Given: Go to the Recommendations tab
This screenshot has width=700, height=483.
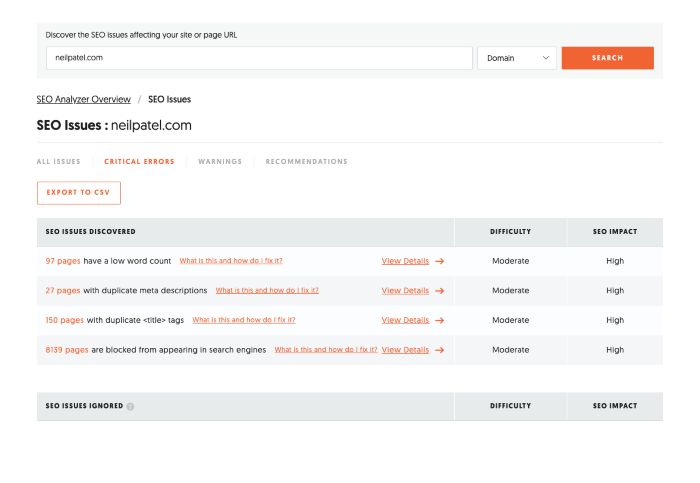Looking at the screenshot, I should (306, 162).
